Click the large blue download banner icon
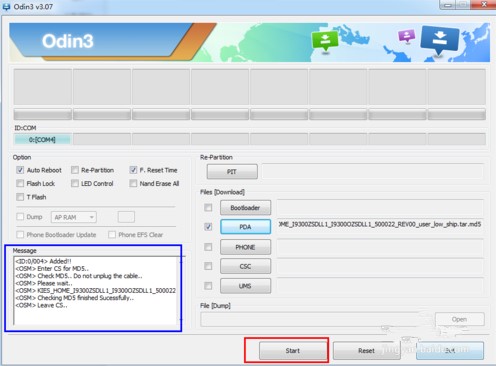Screen dimensions: 496x366 (x=439, y=39)
